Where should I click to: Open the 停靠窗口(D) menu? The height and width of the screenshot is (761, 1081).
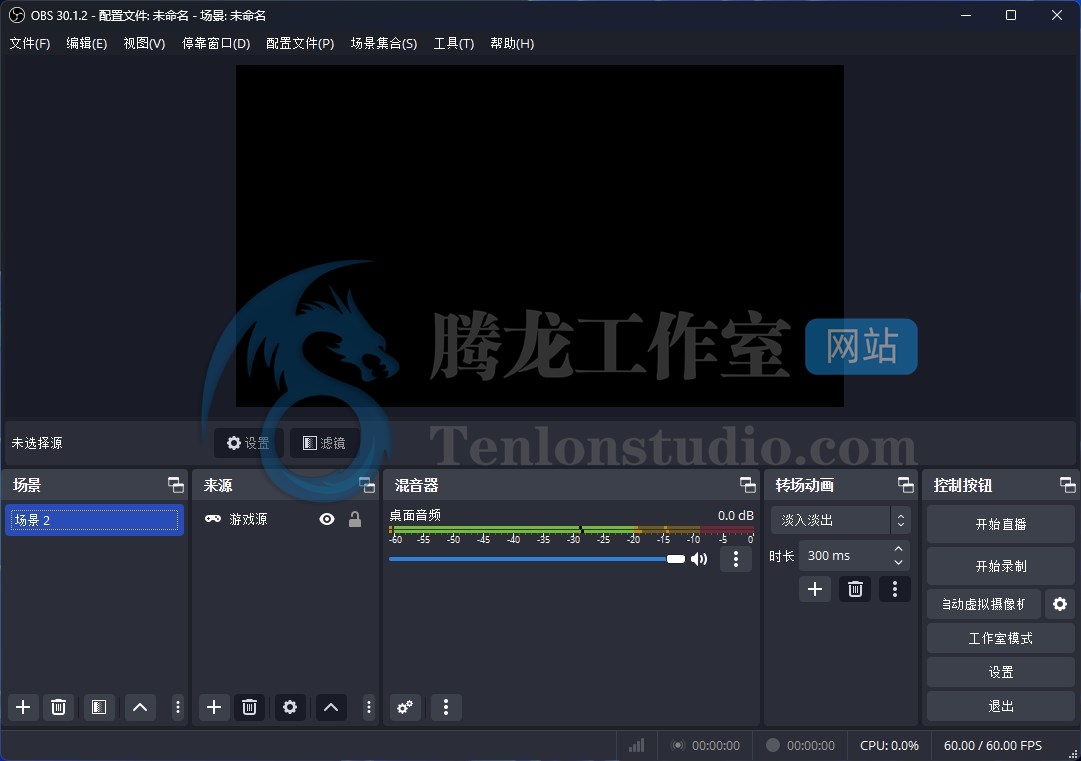(216, 43)
